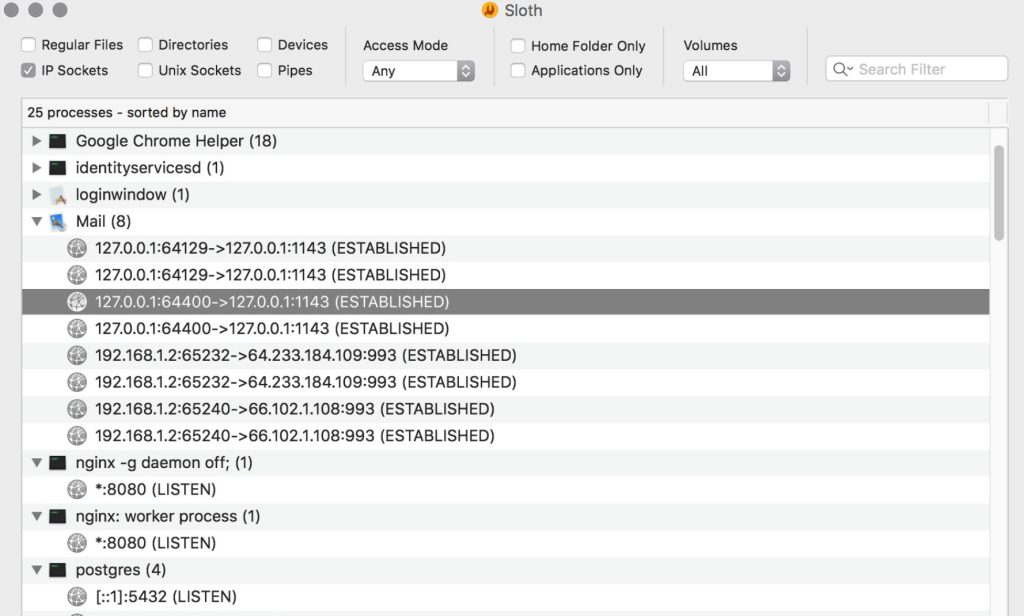
Task: Click the Search Filter field
Action: (x=916, y=69)
